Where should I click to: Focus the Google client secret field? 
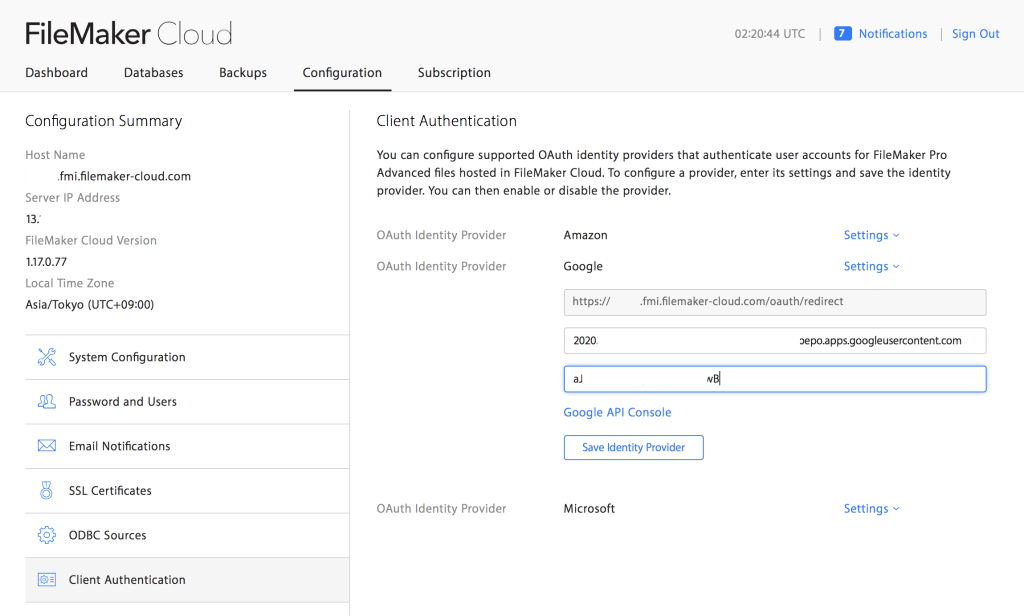click(775, 379)
